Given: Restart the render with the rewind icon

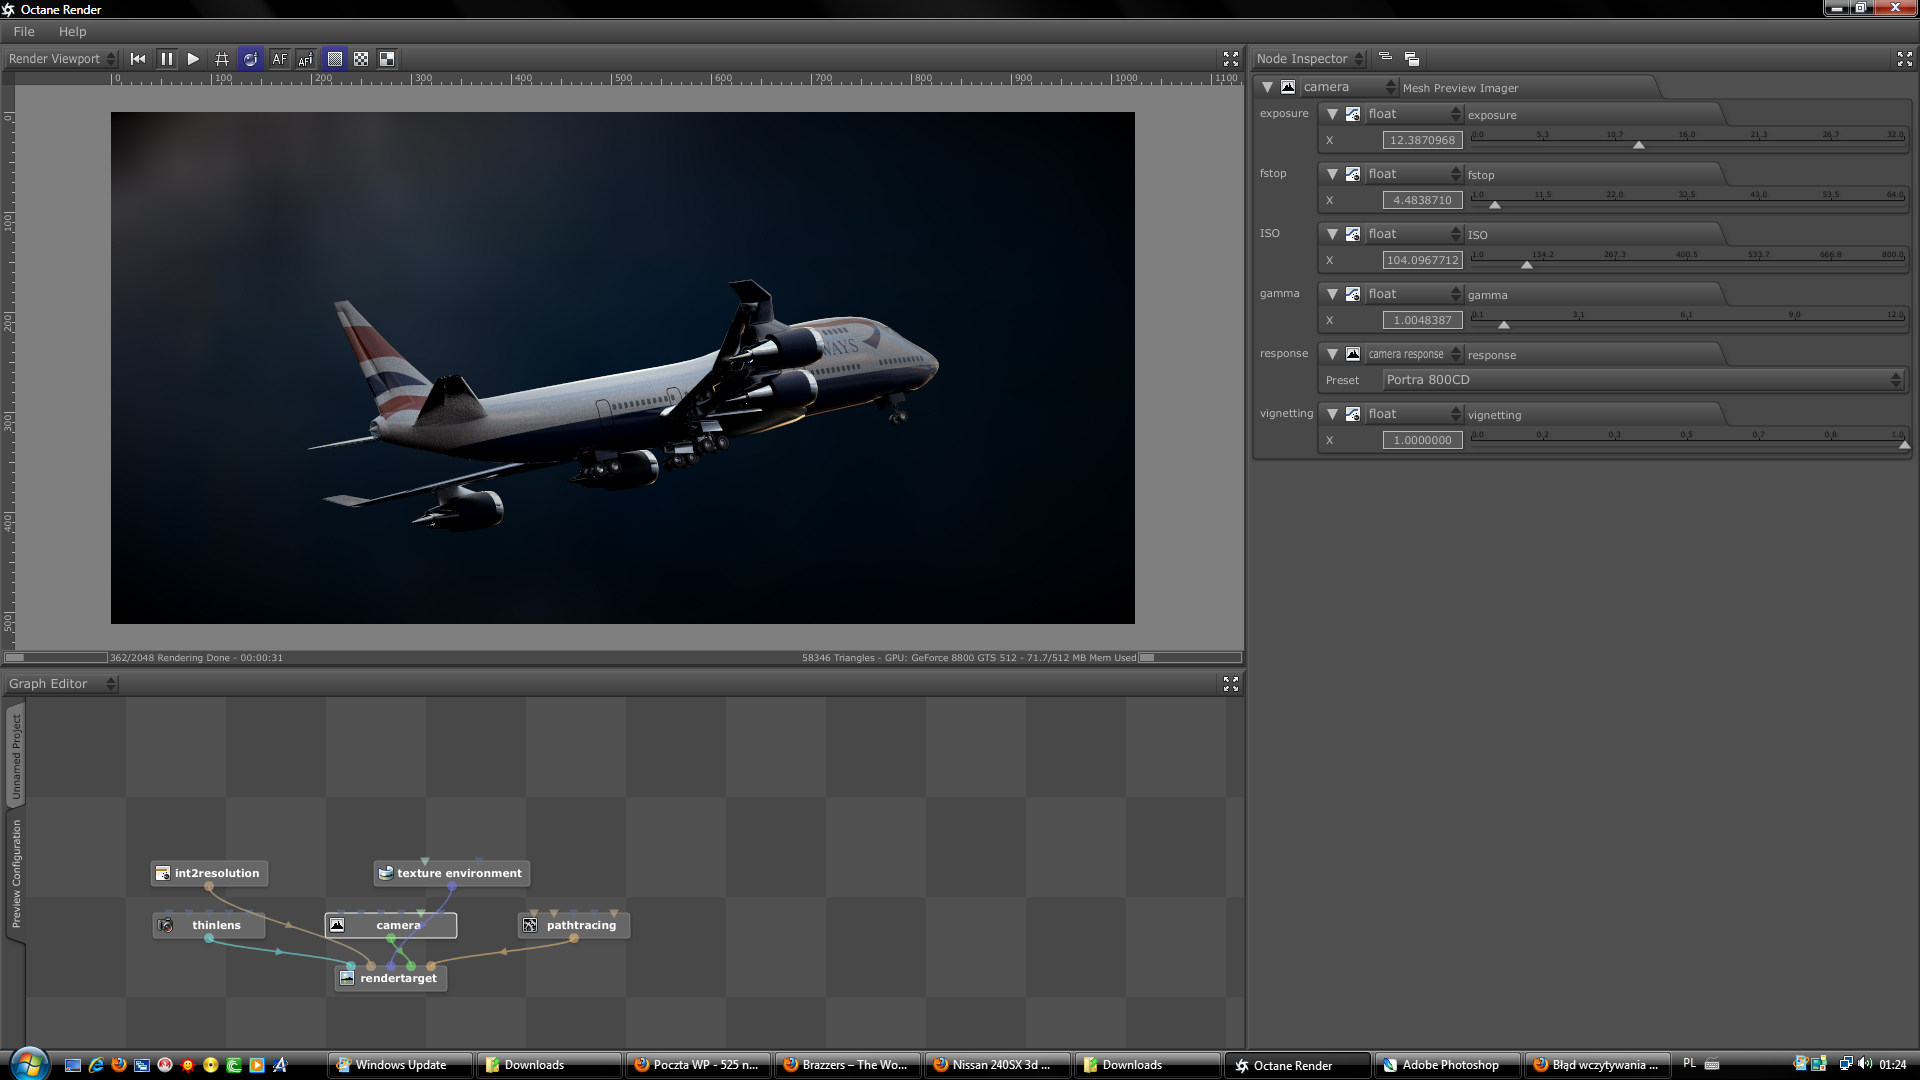Looking at the screenshot, I should point(138,59).
